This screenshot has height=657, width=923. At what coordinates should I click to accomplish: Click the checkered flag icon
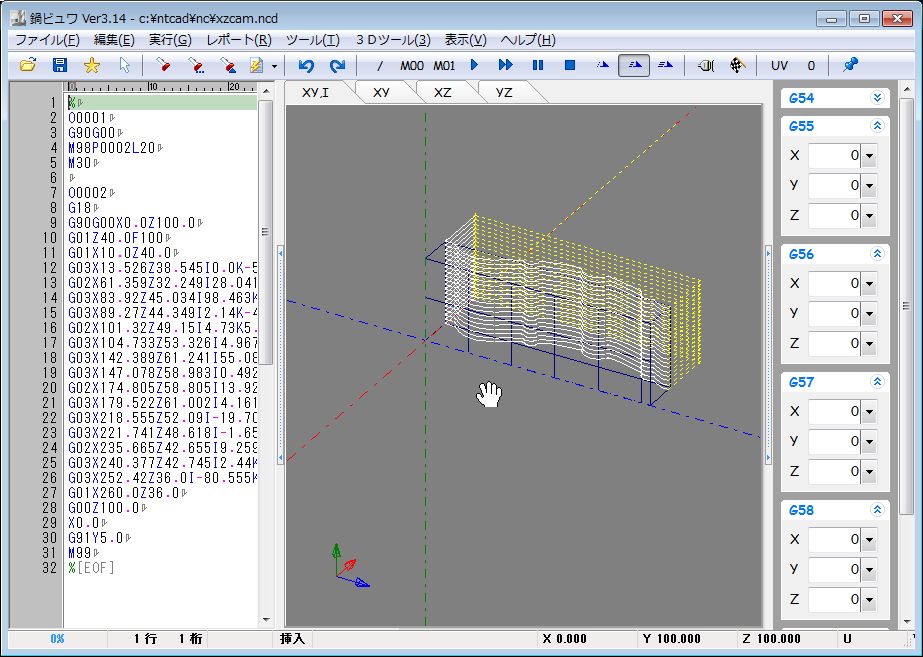[737, 65]
